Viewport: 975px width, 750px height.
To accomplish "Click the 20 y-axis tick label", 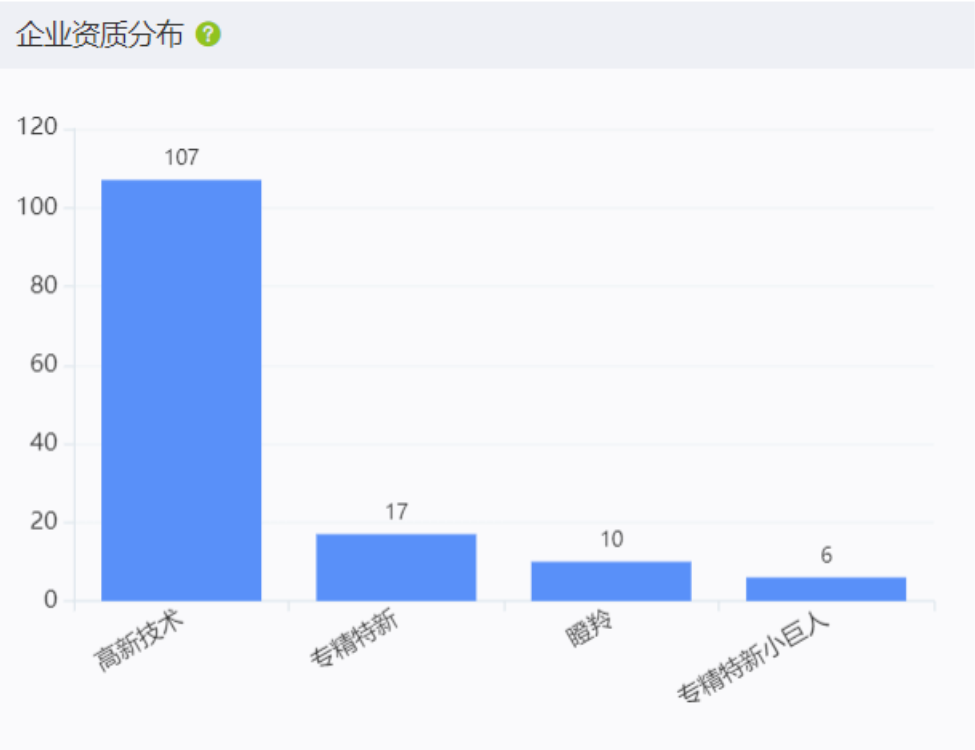I will point(44,521).
